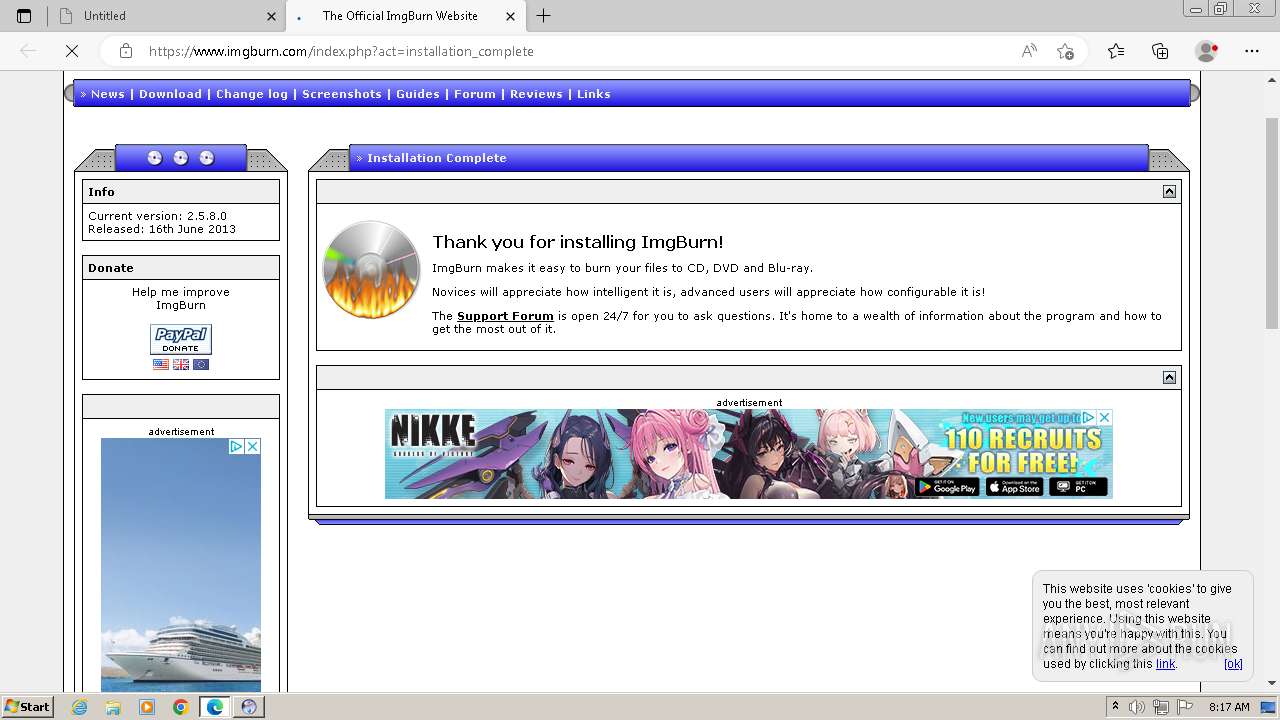Accept cookies by clicking ok
Image resolution: width=1280 pixels, height=720 pixels.
tap(1233, 664)
